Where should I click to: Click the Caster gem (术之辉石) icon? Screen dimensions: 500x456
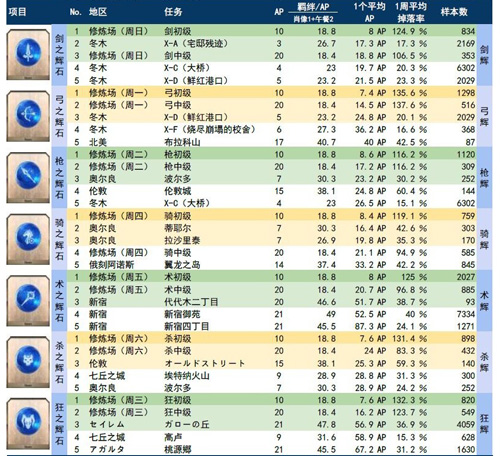28,300
